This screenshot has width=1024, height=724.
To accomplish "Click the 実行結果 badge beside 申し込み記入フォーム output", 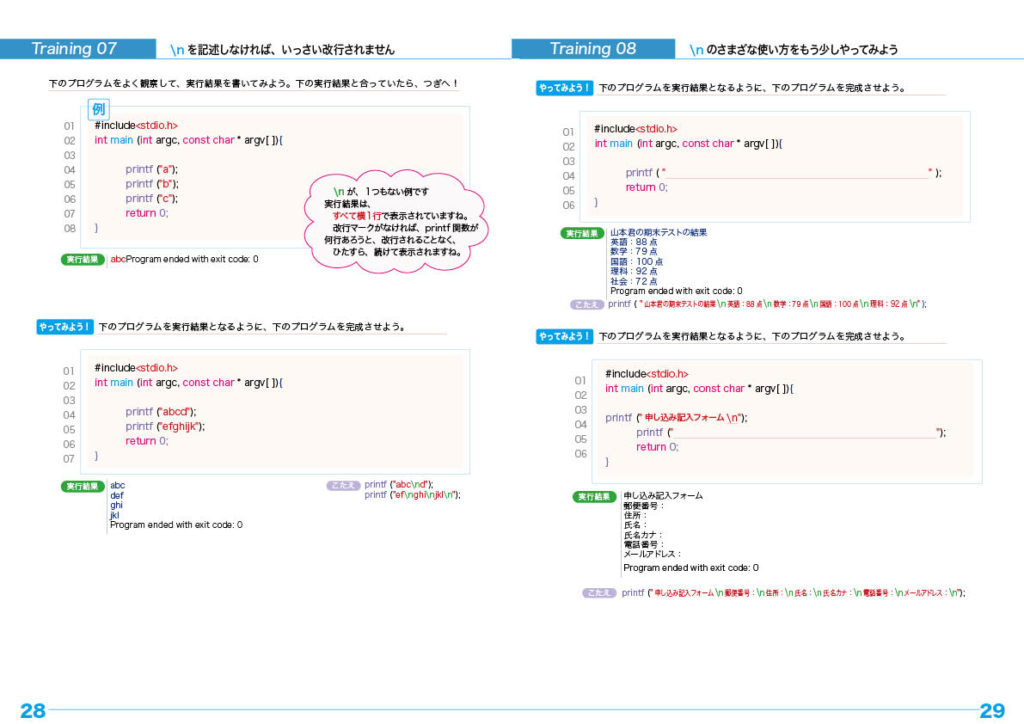I will [x=595, y=496].
